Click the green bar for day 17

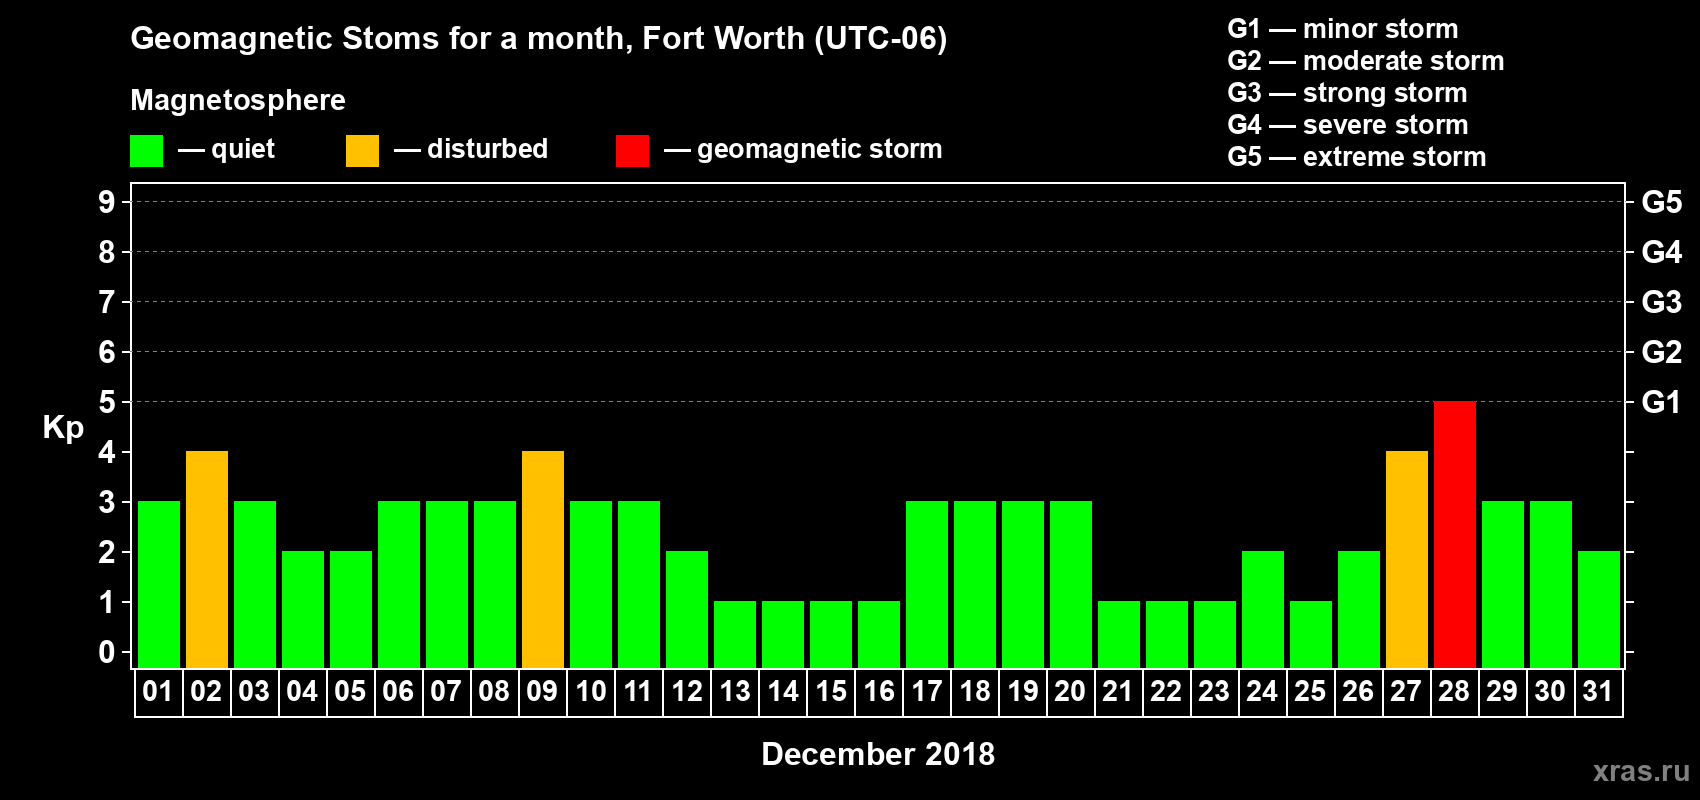click(x=927, y=584)
